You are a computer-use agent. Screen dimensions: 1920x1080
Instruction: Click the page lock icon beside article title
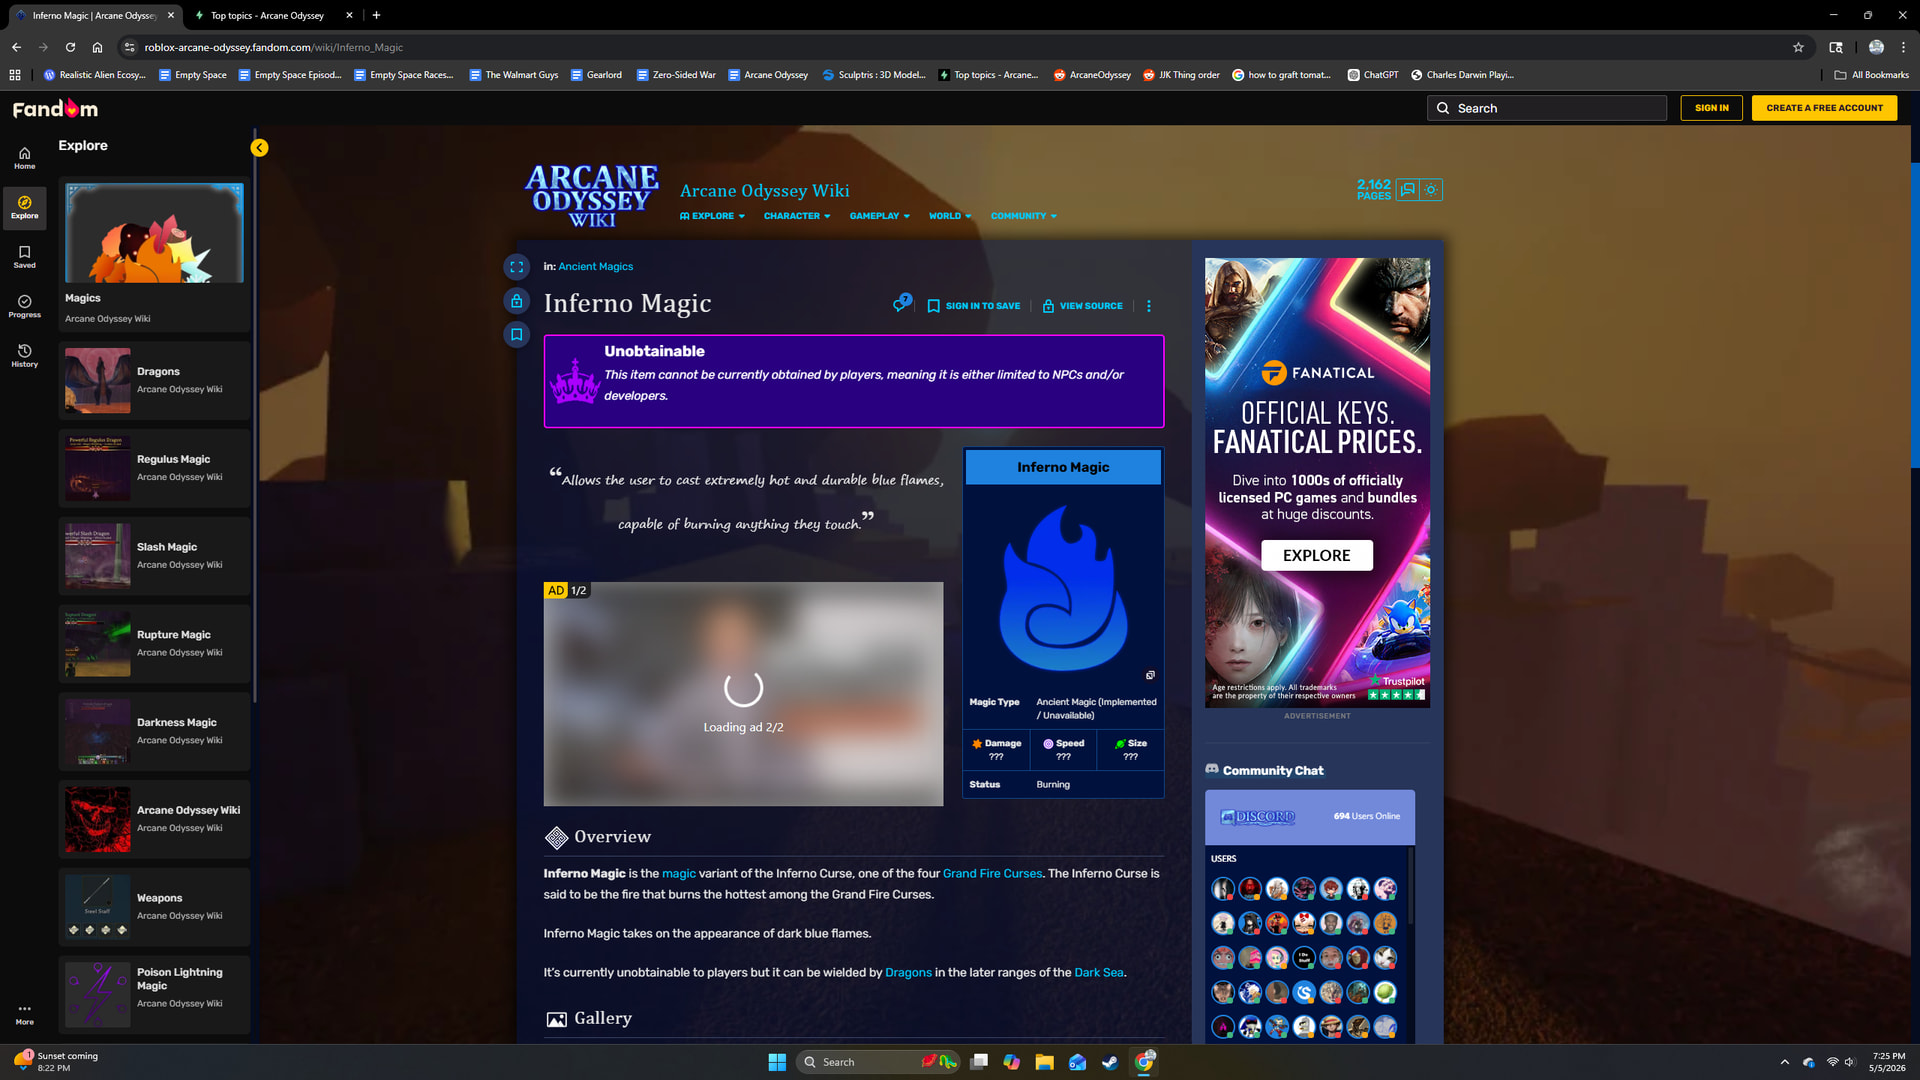[x=516, y=300]
